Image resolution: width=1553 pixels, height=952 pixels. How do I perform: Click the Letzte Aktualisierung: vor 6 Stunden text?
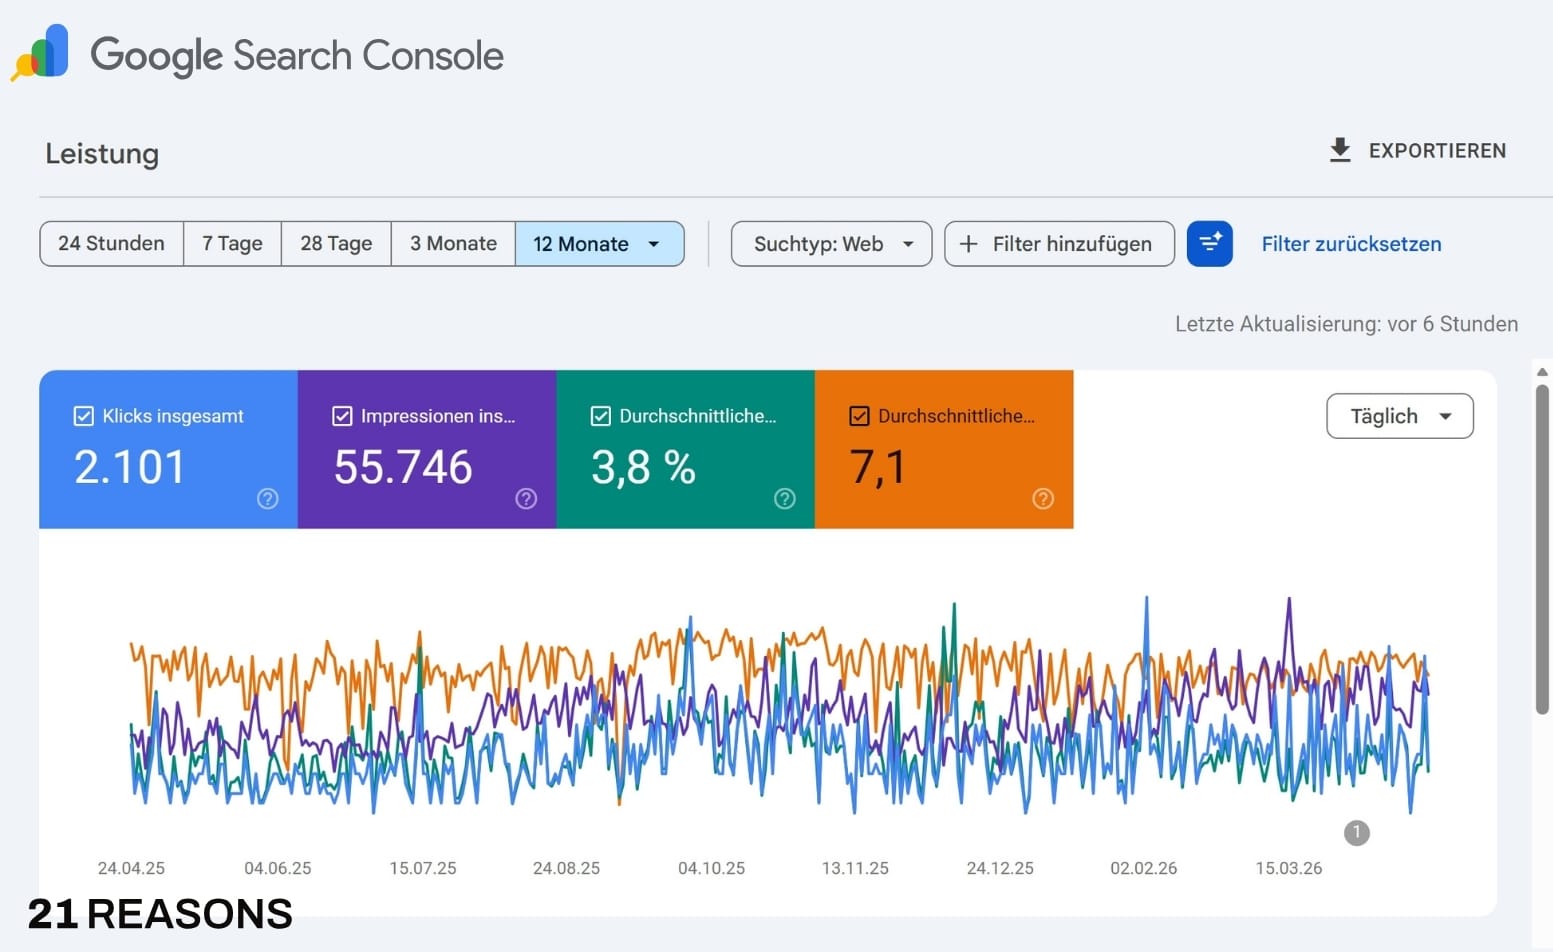pyautogui.click(x=1346, y=324)
